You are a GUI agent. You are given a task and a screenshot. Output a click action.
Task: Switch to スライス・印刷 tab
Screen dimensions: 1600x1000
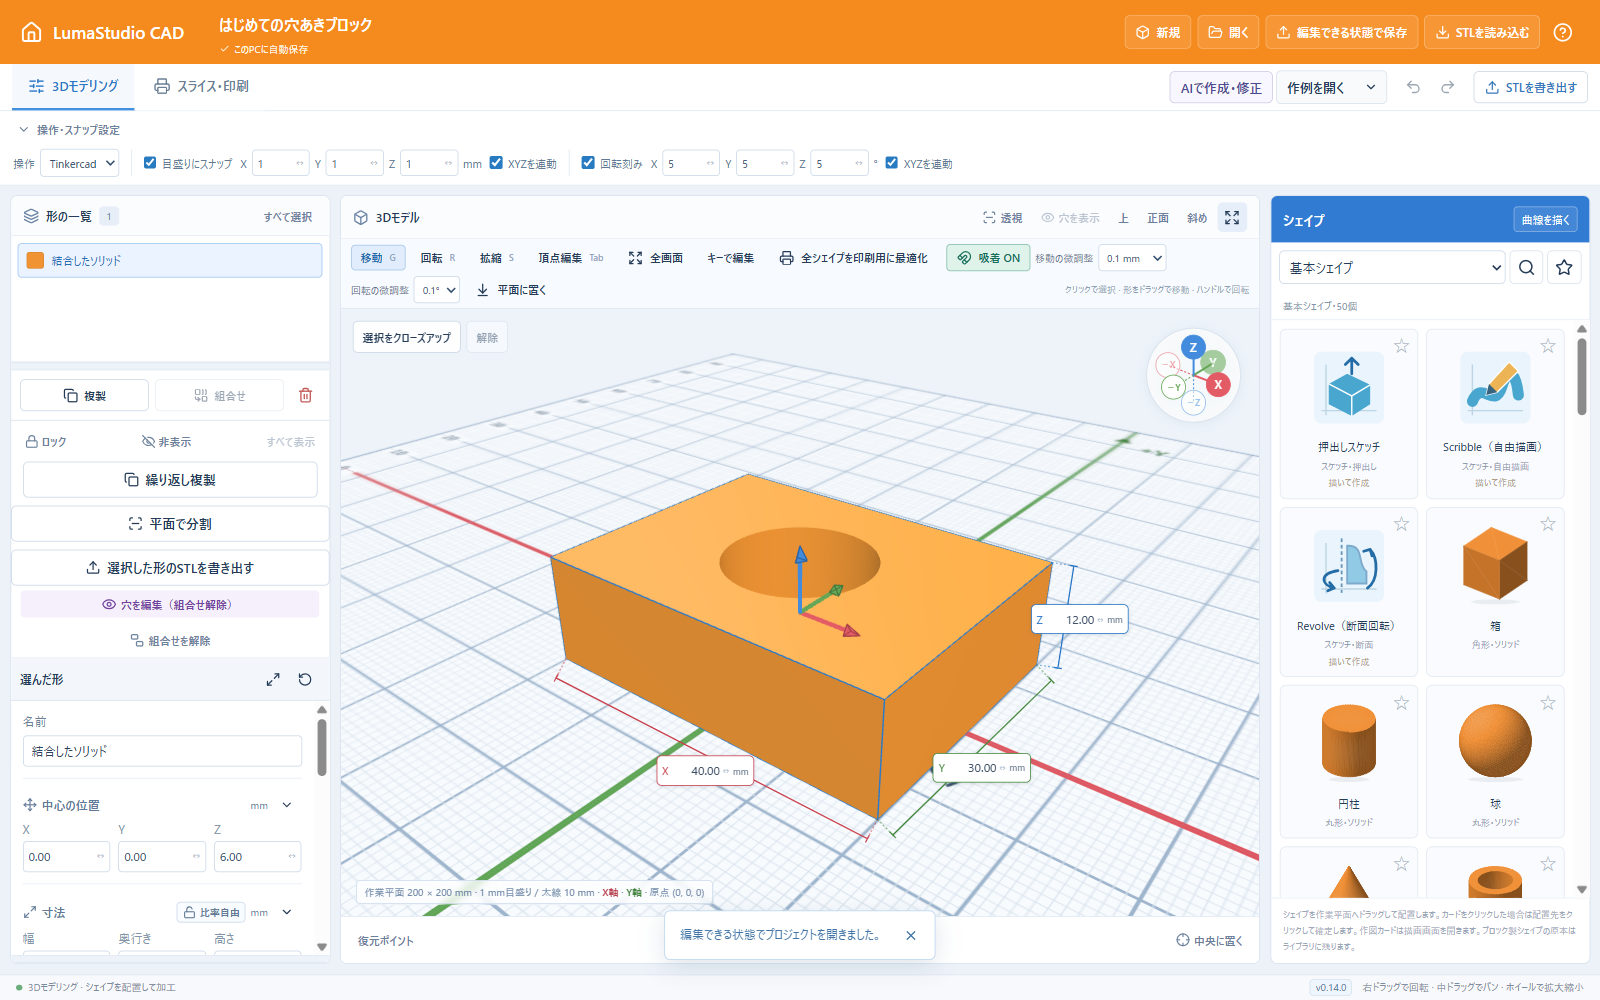(201, 86)
